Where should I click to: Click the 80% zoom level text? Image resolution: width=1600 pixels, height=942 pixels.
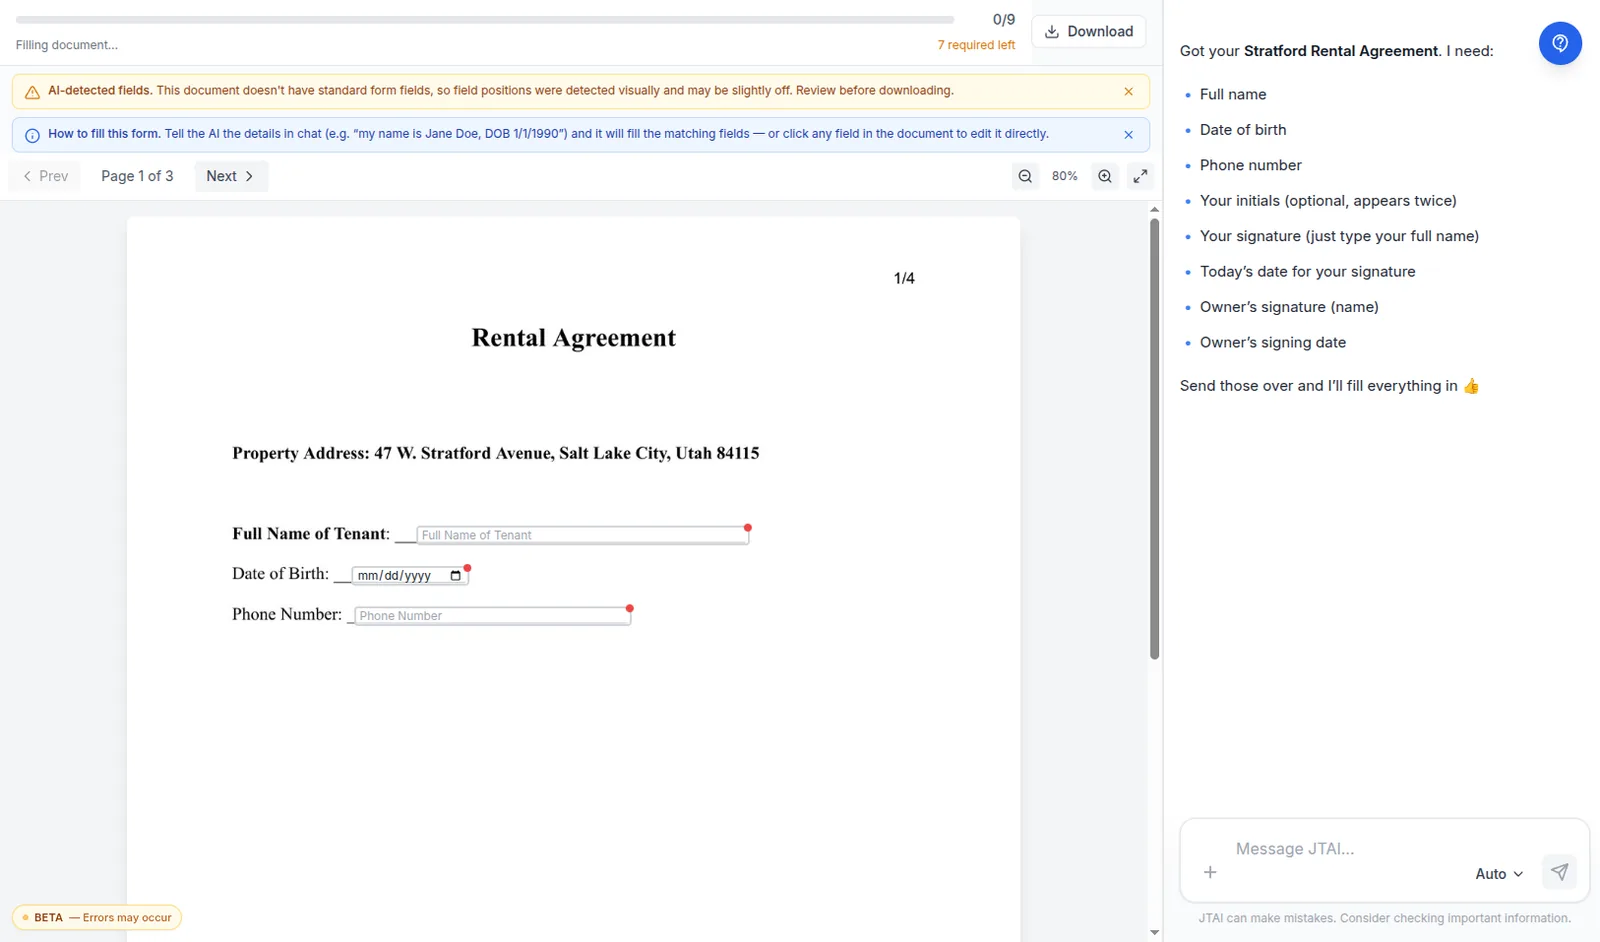click(x=1064, y=176)
